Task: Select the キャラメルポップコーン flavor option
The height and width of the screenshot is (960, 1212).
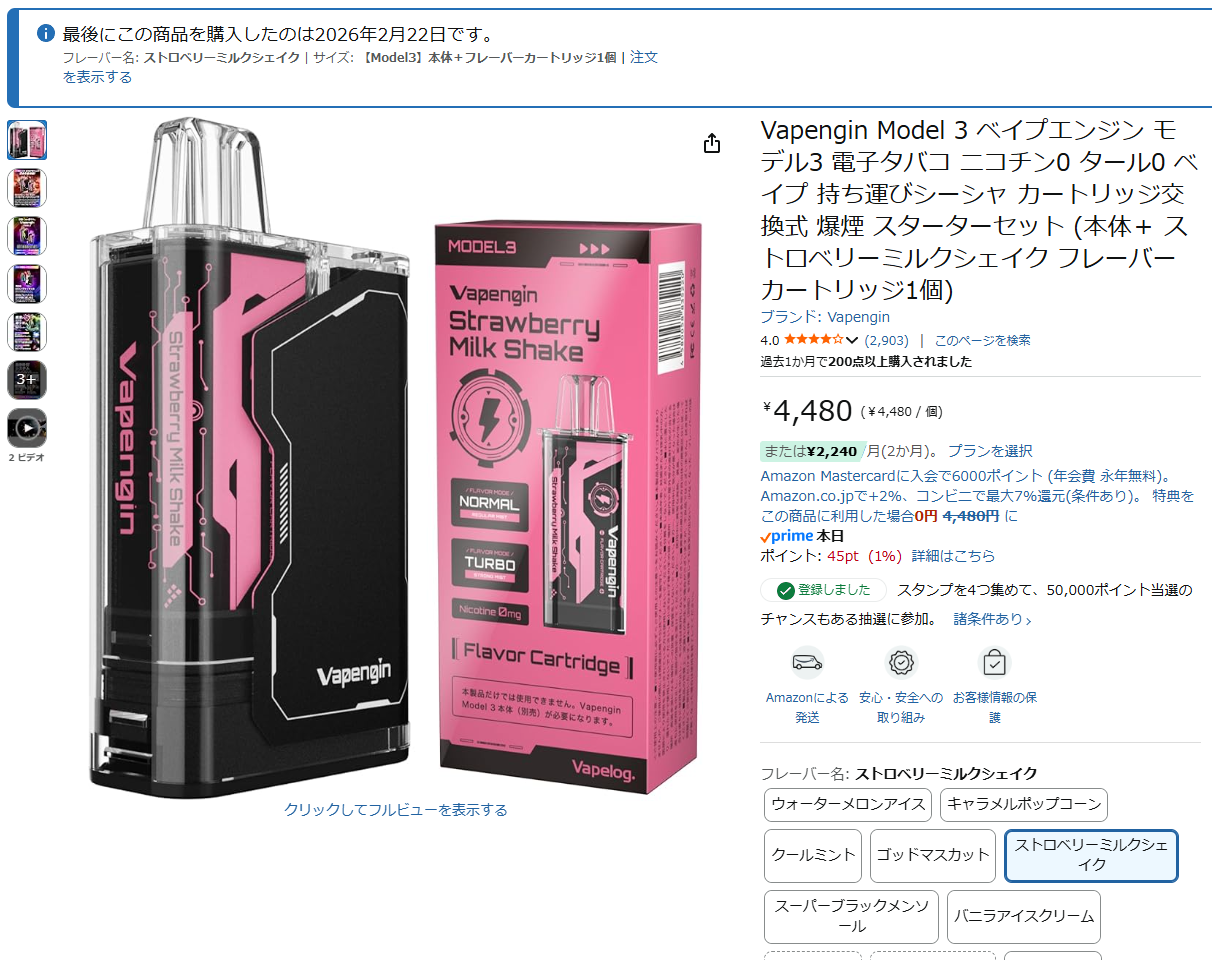Action: pyautogui.click(x=1023, y=804)
